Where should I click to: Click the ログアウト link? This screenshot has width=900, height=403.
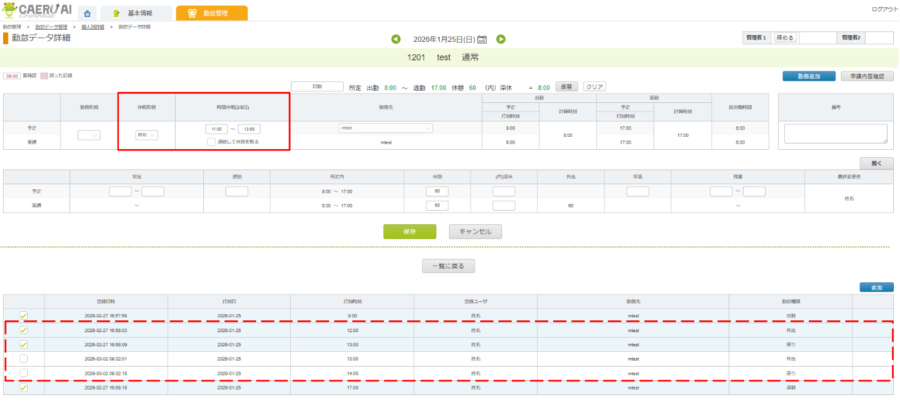point(884,8)
